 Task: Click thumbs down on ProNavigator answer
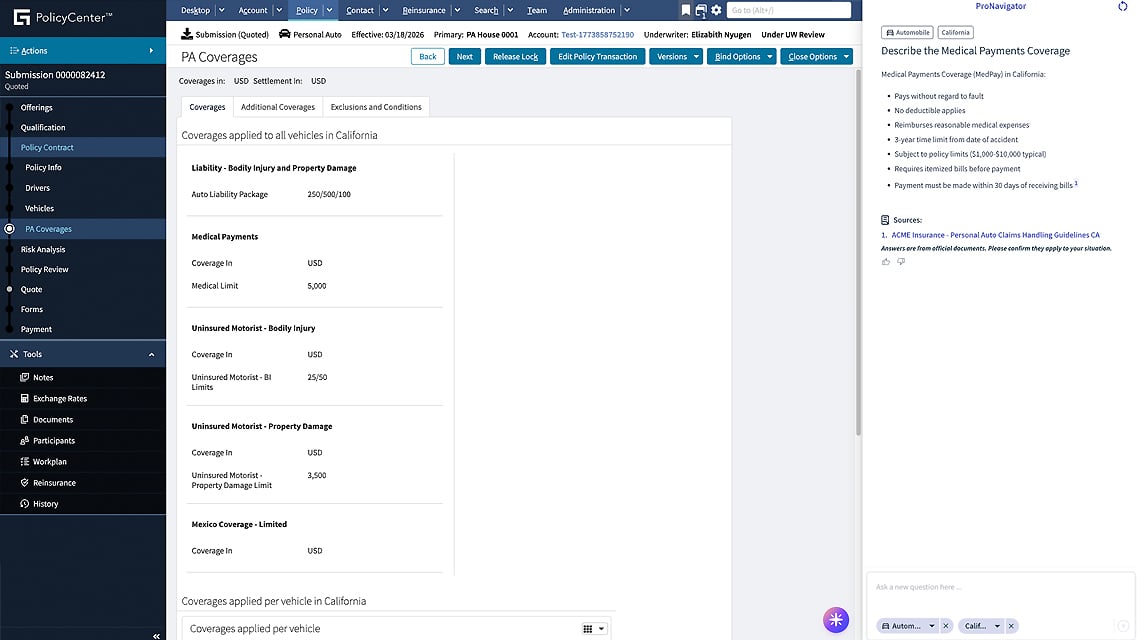[x=901, y=262]
